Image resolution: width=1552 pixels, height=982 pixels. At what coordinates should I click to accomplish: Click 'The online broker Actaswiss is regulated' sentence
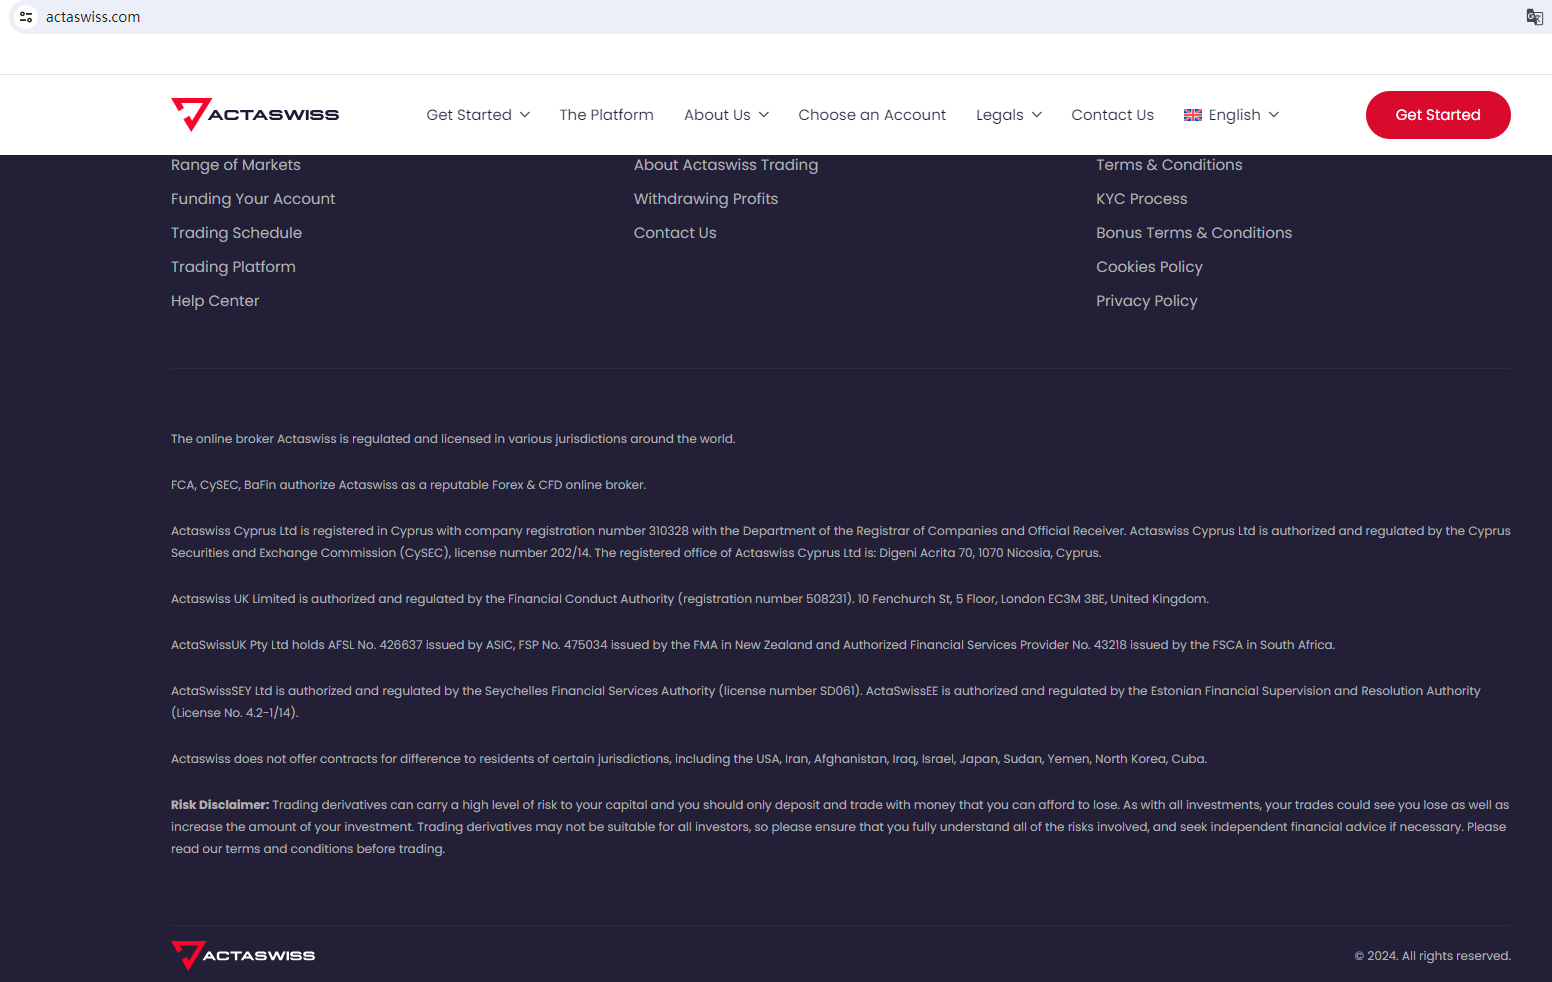click(453, 439)
